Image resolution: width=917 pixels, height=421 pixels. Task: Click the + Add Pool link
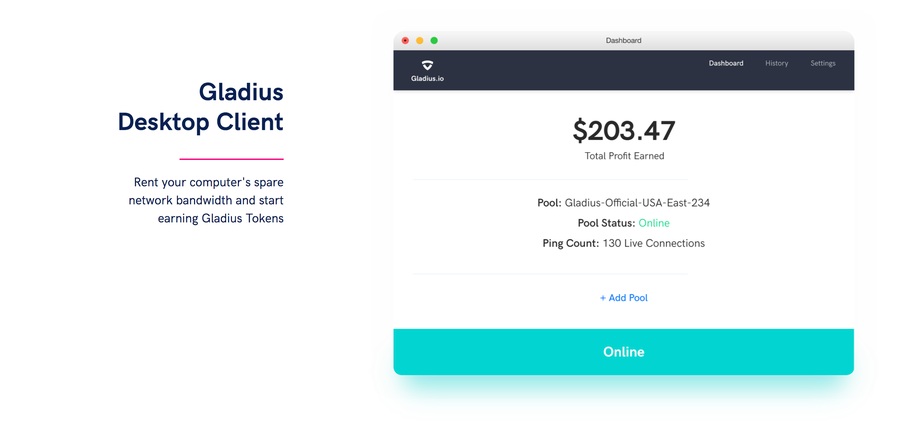[623, 298]
